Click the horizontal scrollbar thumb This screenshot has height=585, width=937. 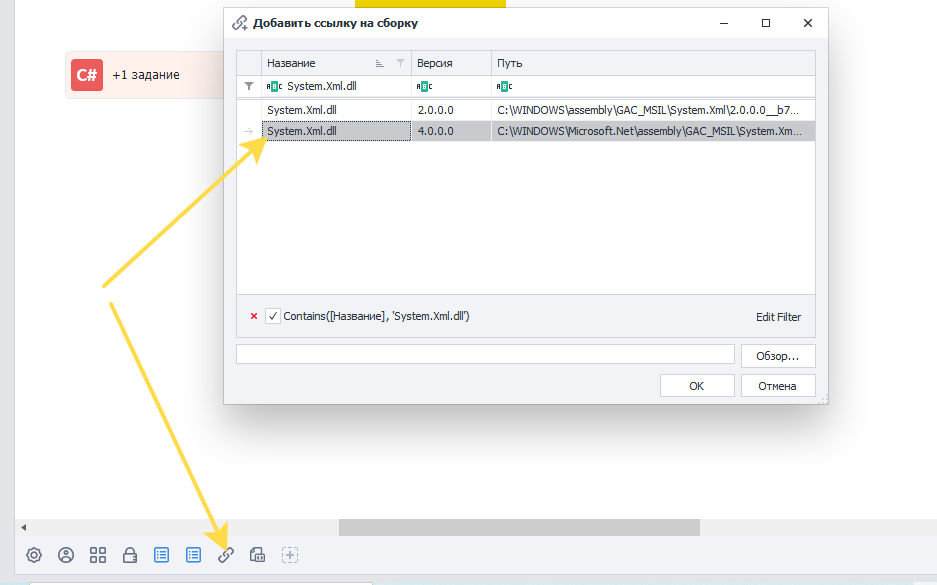[x=519, y=527]
